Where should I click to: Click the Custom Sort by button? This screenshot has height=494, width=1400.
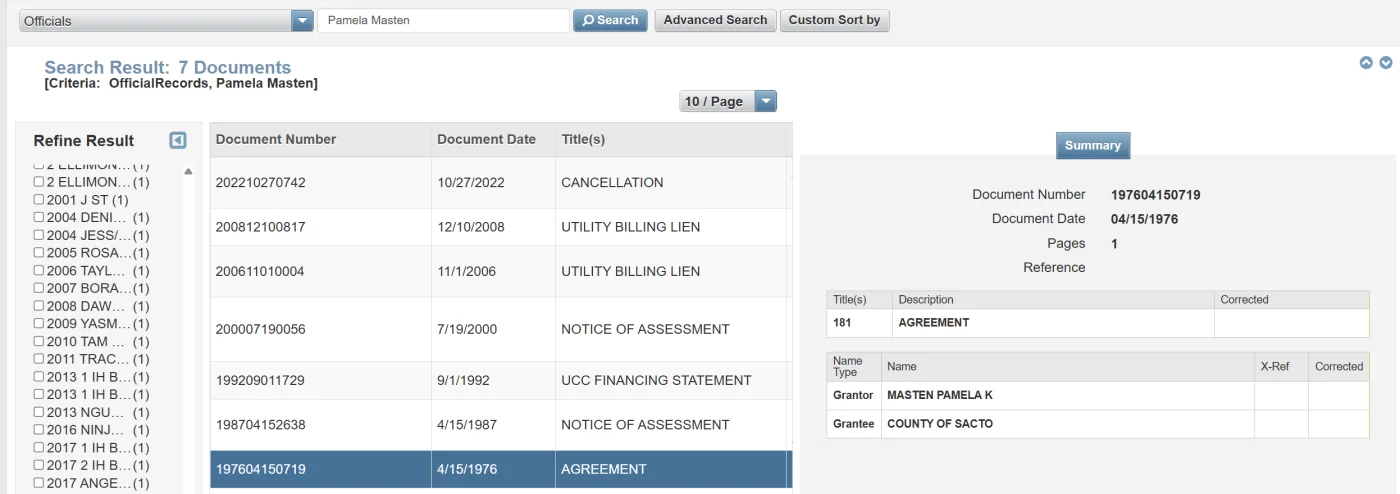coord(834,20)
